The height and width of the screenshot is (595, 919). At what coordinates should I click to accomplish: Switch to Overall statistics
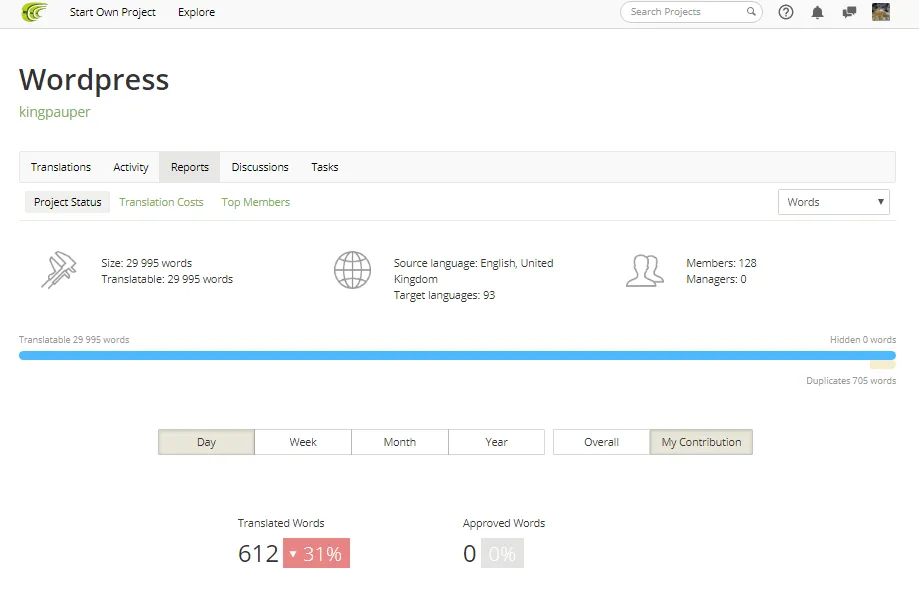601,442
